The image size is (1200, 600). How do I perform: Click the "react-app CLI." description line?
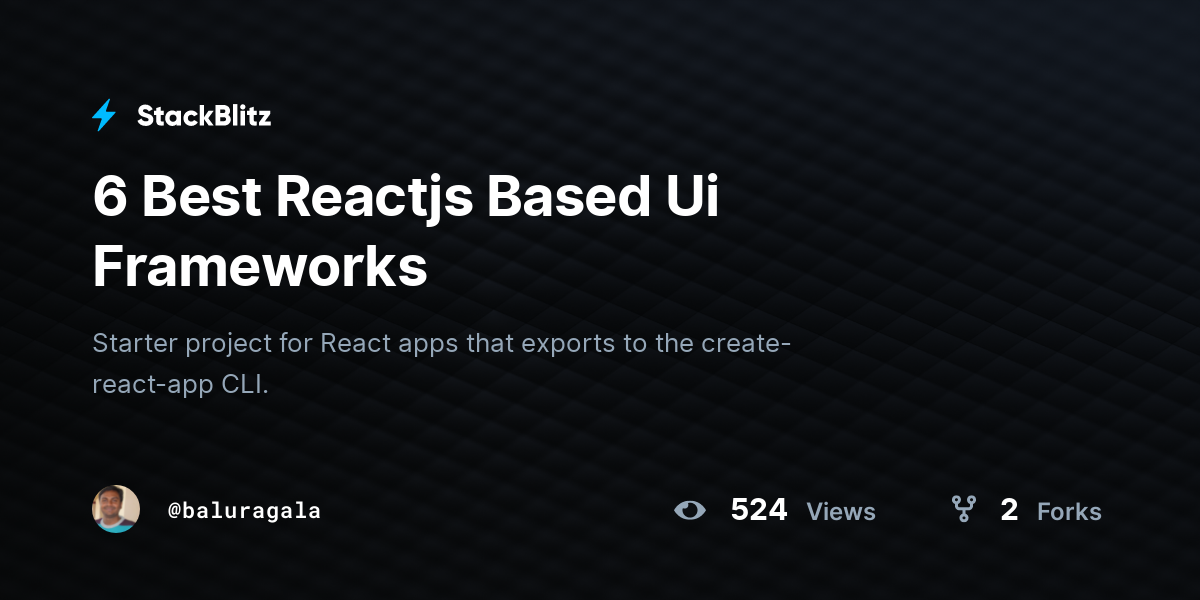(181, 386)
